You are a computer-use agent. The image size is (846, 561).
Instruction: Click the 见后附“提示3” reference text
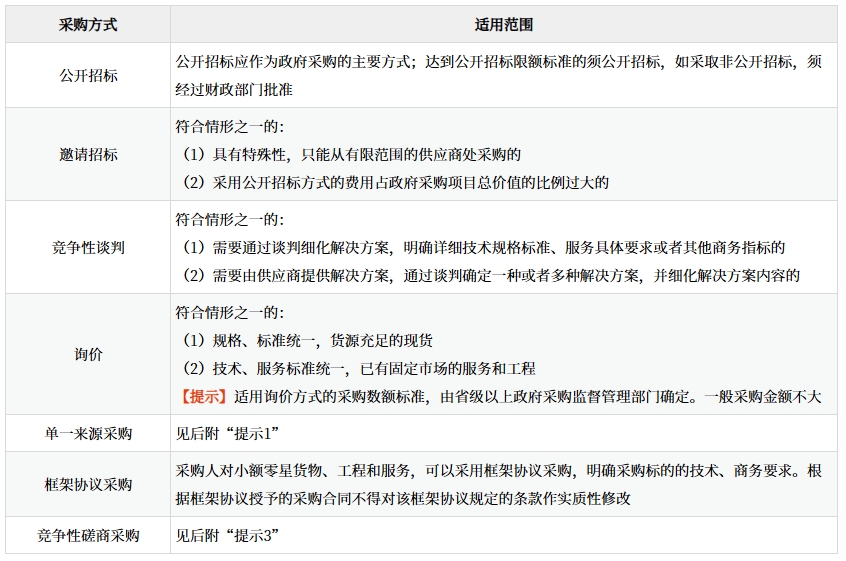pos(226,535)
